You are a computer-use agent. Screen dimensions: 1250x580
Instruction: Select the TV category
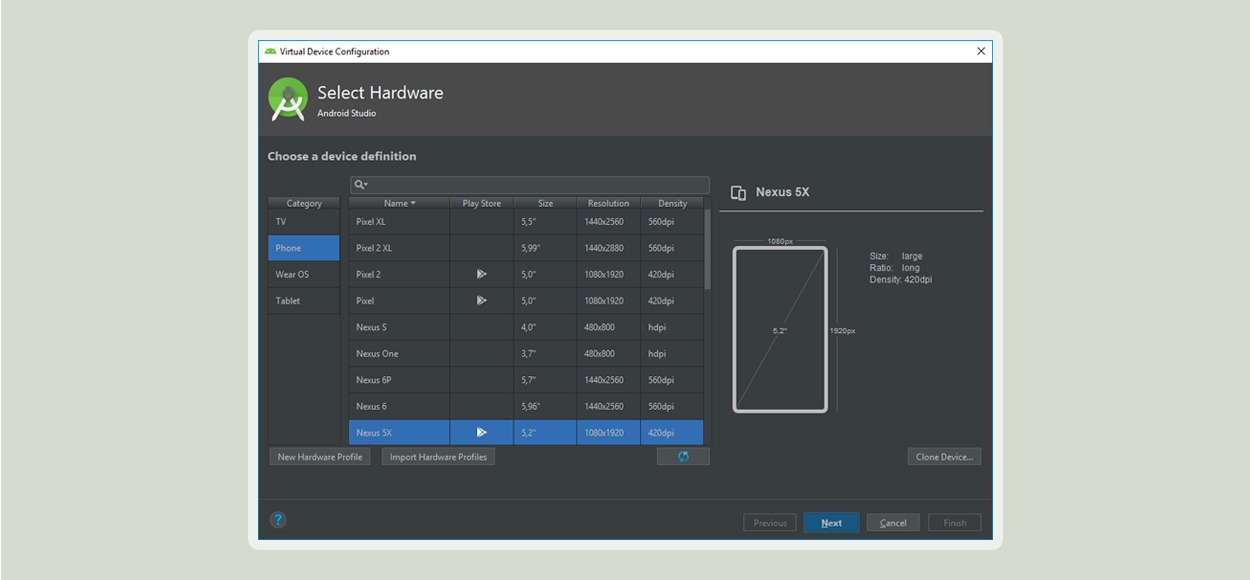tap(304, 222)
